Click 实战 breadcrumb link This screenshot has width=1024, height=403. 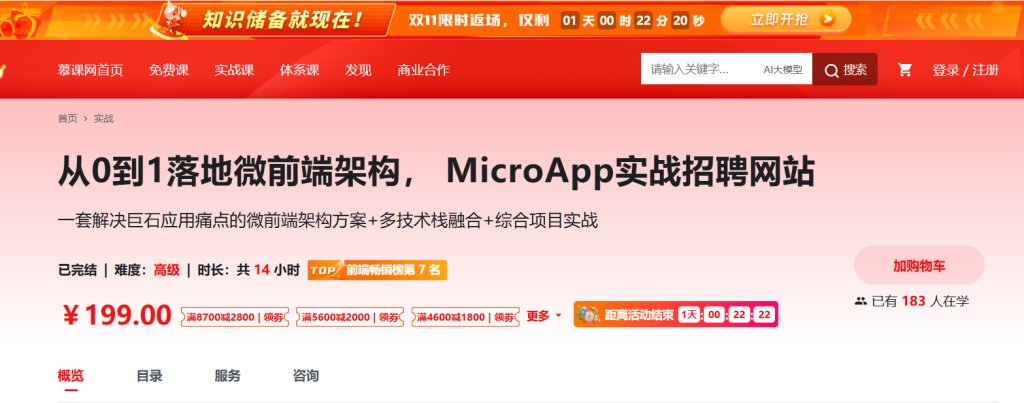[x=103, y=119]
